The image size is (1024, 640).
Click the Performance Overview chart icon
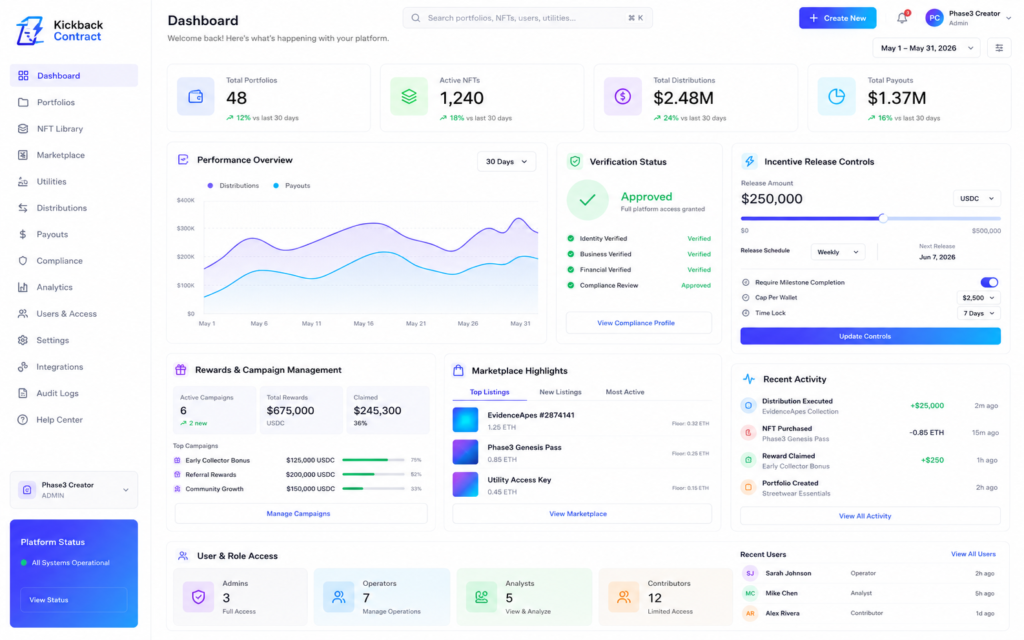pyautogui.click(x=183, y=160)
